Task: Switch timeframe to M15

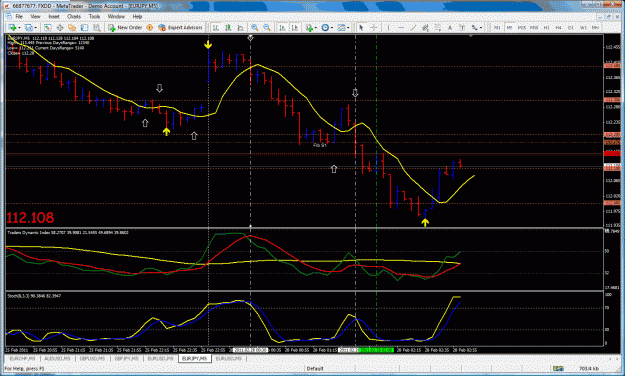Action: [x=522, y=28]
